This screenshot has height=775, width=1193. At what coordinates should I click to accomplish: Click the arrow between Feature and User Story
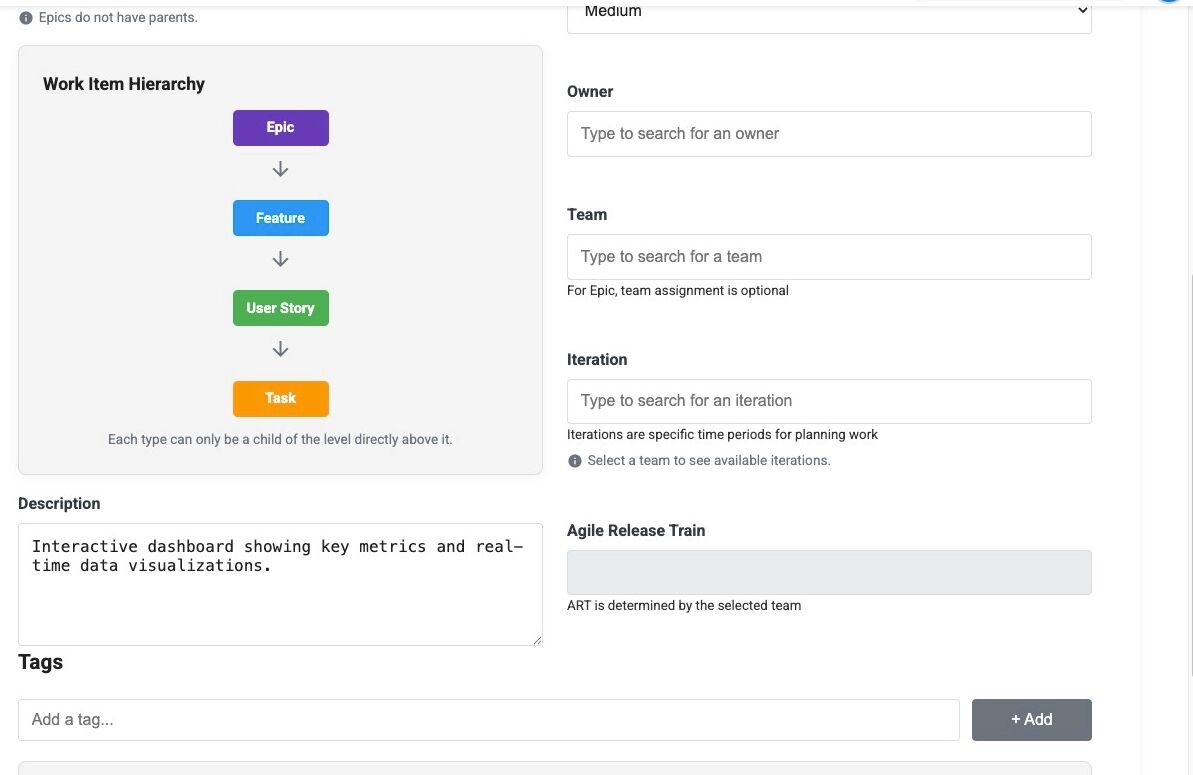coord(281,259)
